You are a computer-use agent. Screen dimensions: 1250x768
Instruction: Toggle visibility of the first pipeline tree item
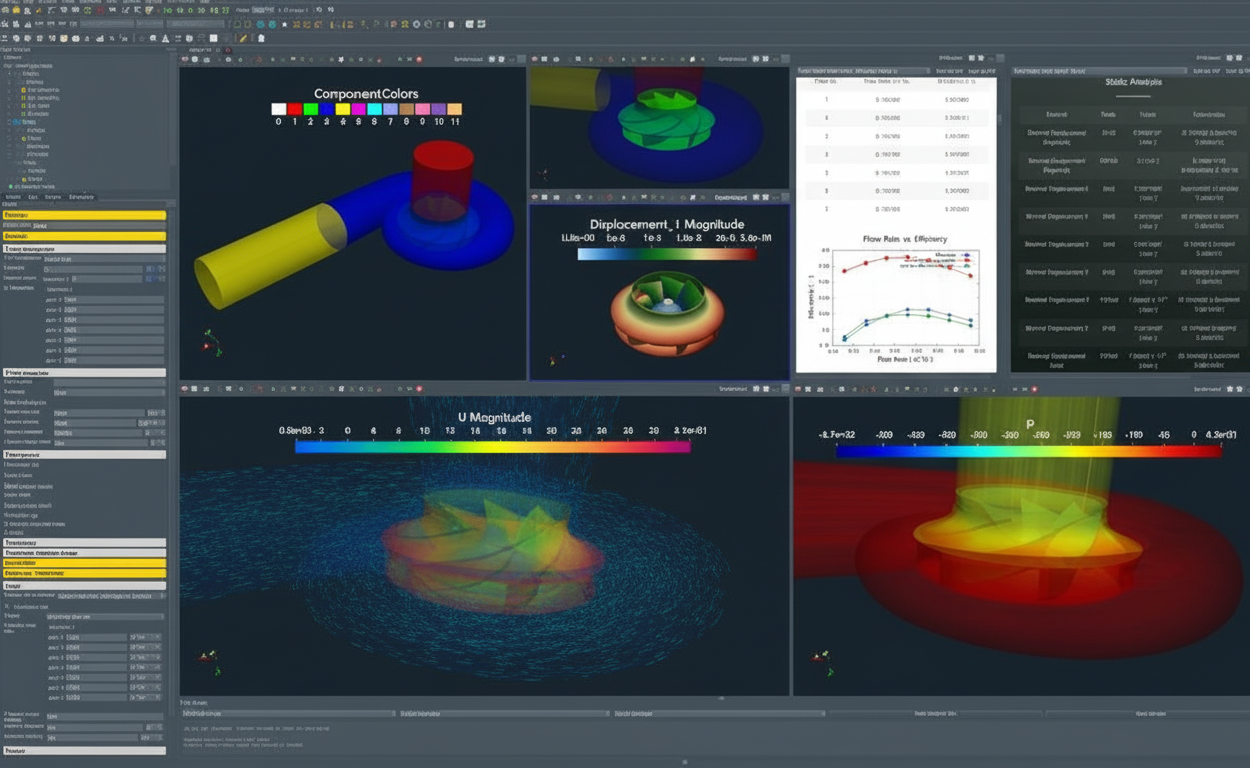pos(11,74)
